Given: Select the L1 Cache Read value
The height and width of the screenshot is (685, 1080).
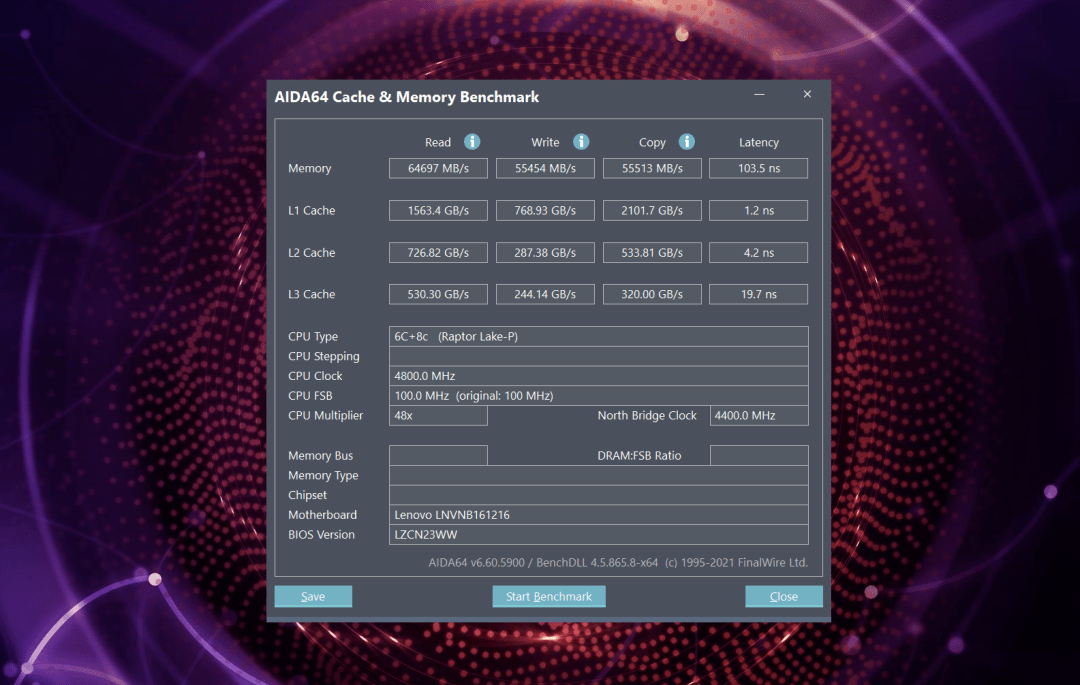Looking at the screenshot, I should click(x=438, y=210).
